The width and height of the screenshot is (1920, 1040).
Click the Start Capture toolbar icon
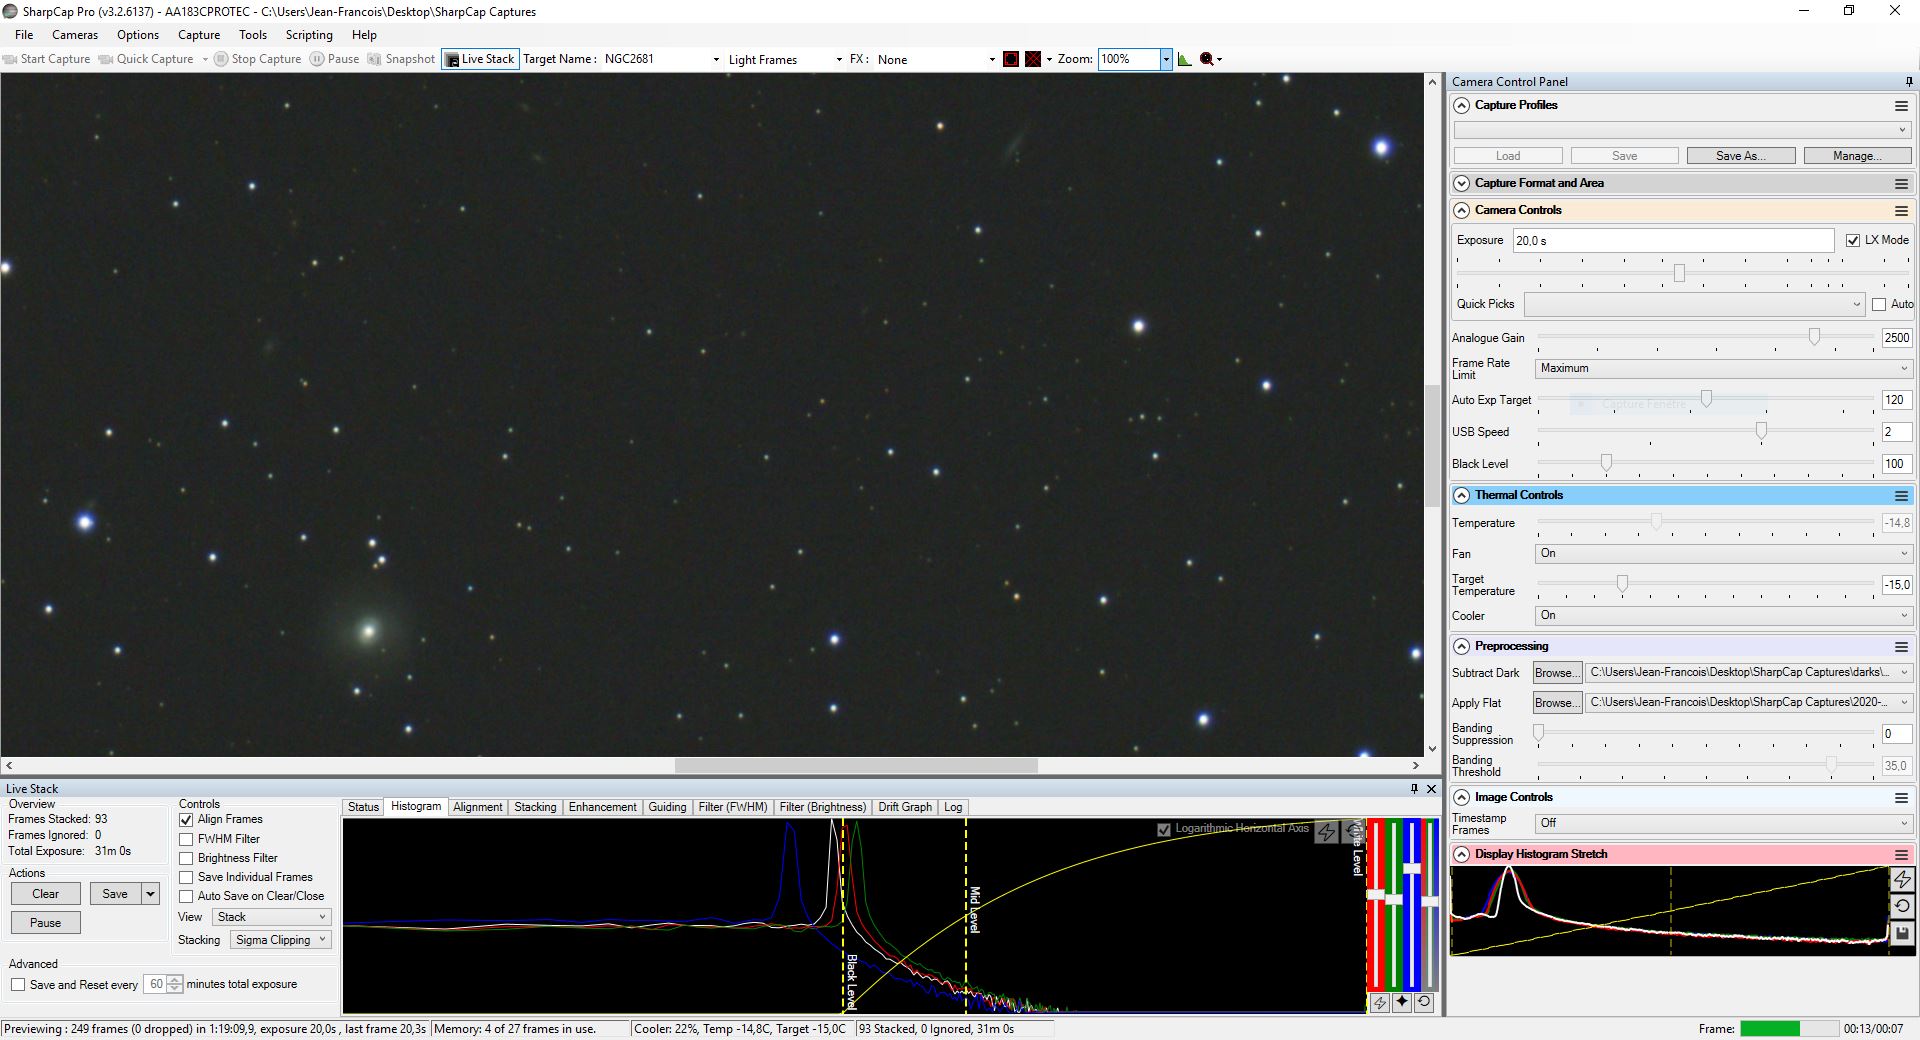pos(10,59)
